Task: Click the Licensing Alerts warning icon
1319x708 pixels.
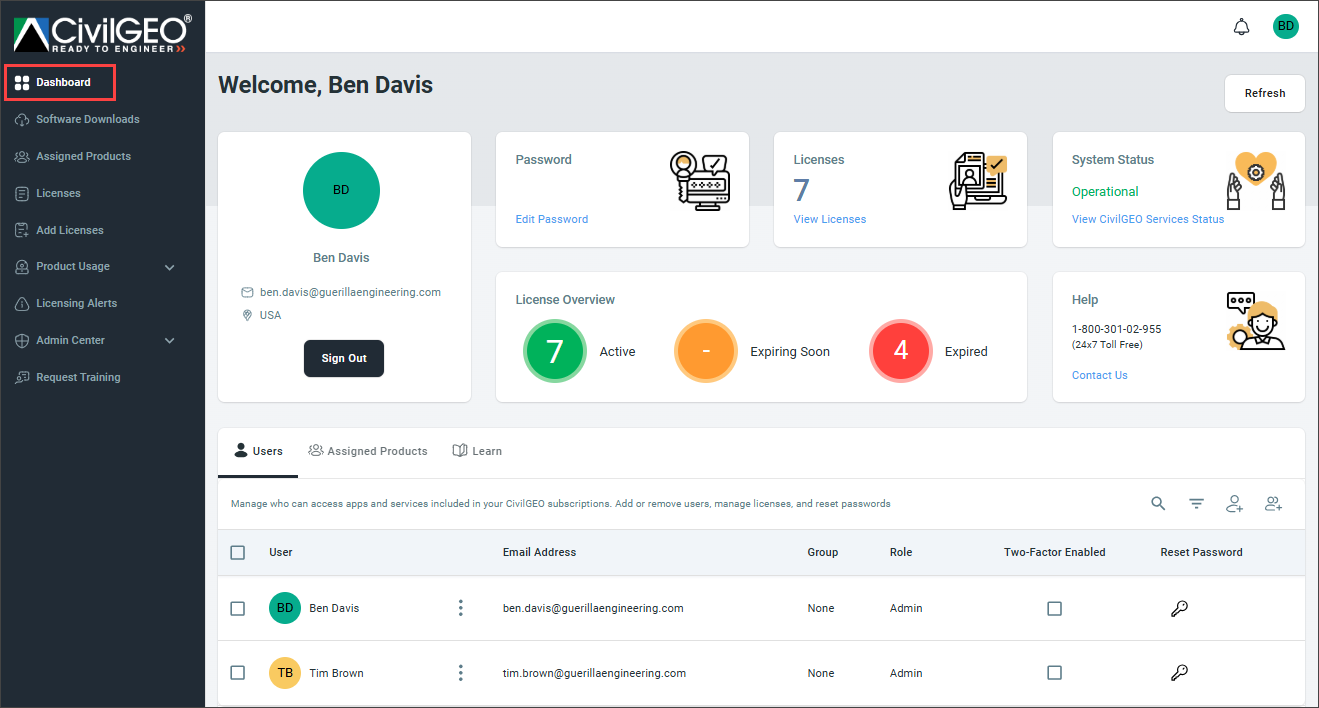Action: tap(22, 304)
